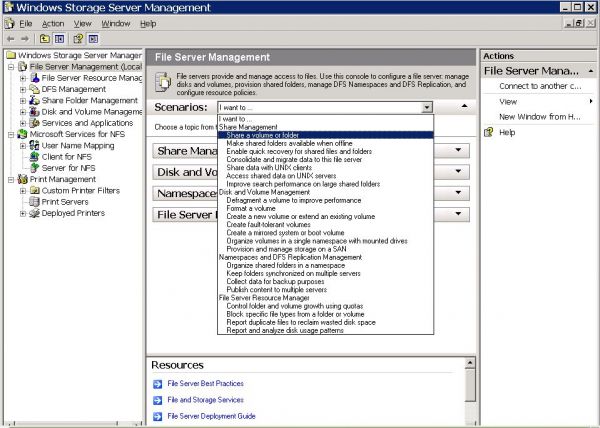The height and width of the screenshot is (428, 600).
Task: Collapse the File Server Management tree node
Action: click(x=11, y=67)
